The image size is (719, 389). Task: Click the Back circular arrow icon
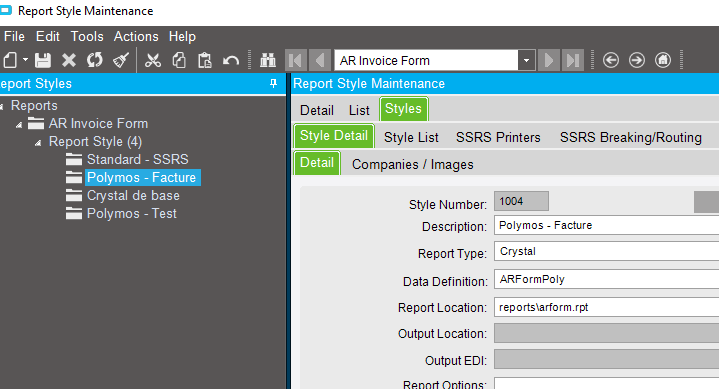[611, 60]
